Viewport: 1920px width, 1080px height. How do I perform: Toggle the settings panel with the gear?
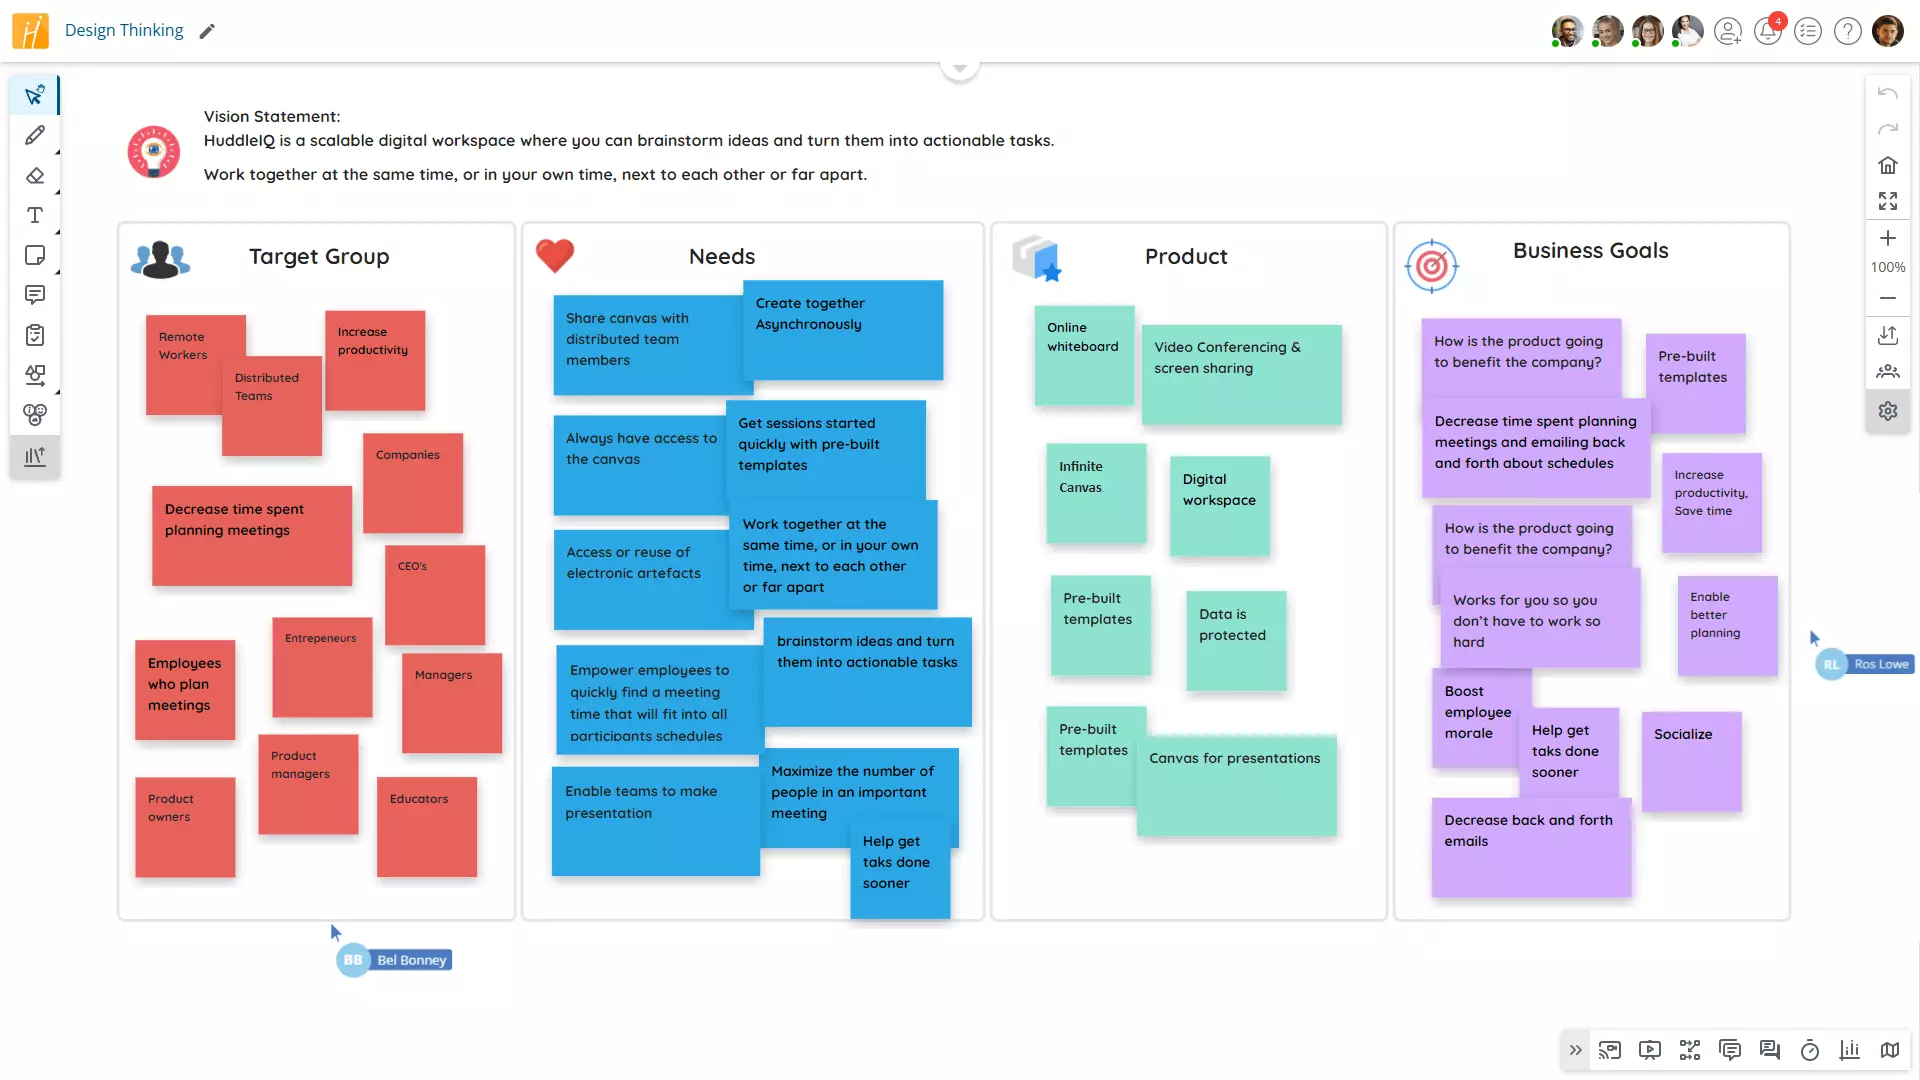1888,411
